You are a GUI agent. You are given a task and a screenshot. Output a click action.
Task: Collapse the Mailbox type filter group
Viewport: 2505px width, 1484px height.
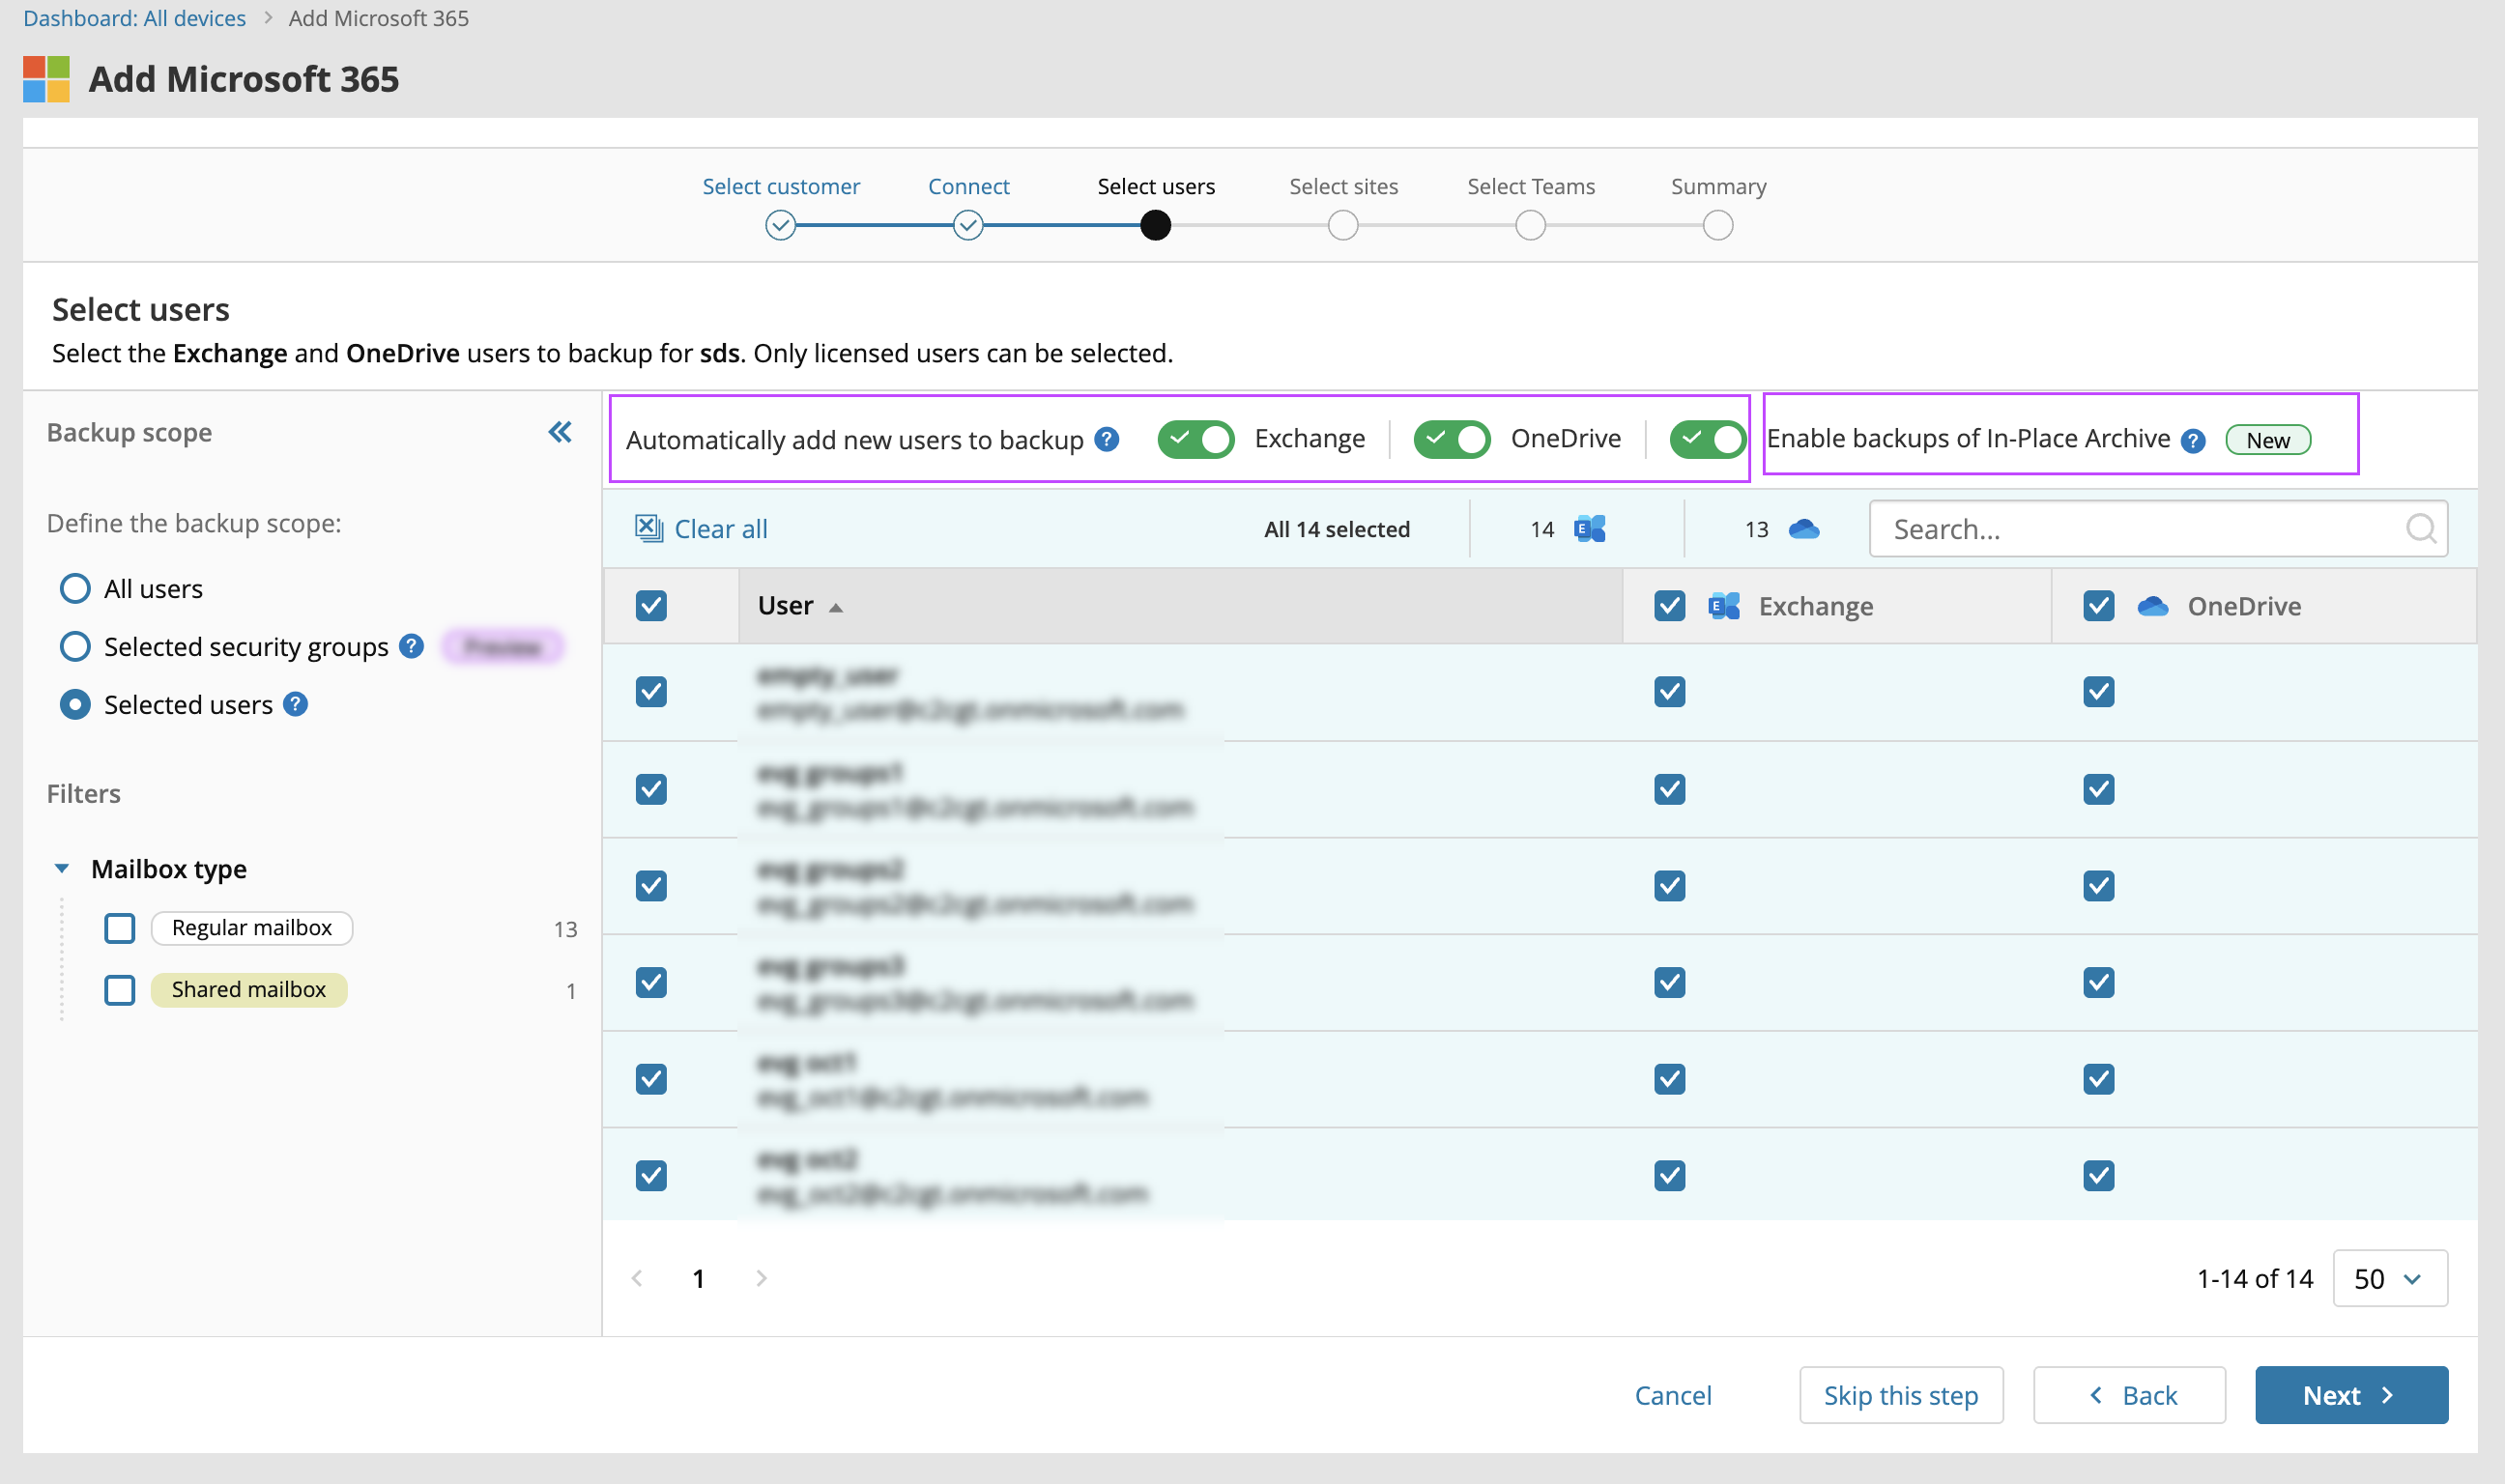pyautogui.click(x=62, y=869)
